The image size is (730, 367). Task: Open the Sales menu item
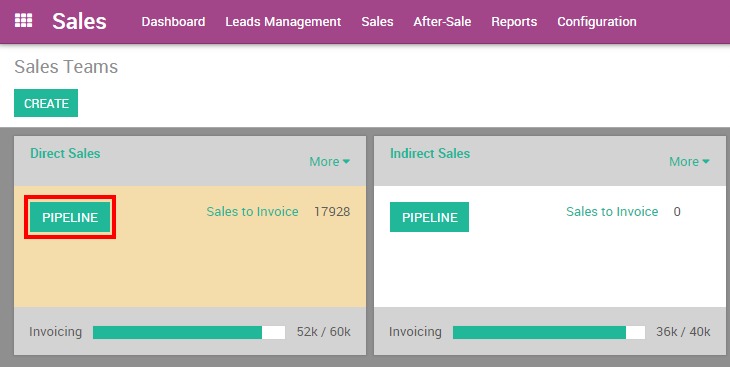(x=377, y=21)
